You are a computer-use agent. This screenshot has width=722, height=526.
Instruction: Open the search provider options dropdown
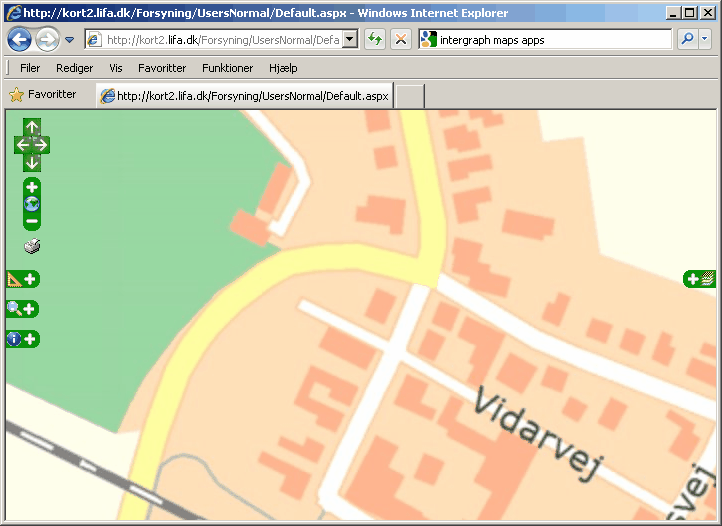(705, 39)
